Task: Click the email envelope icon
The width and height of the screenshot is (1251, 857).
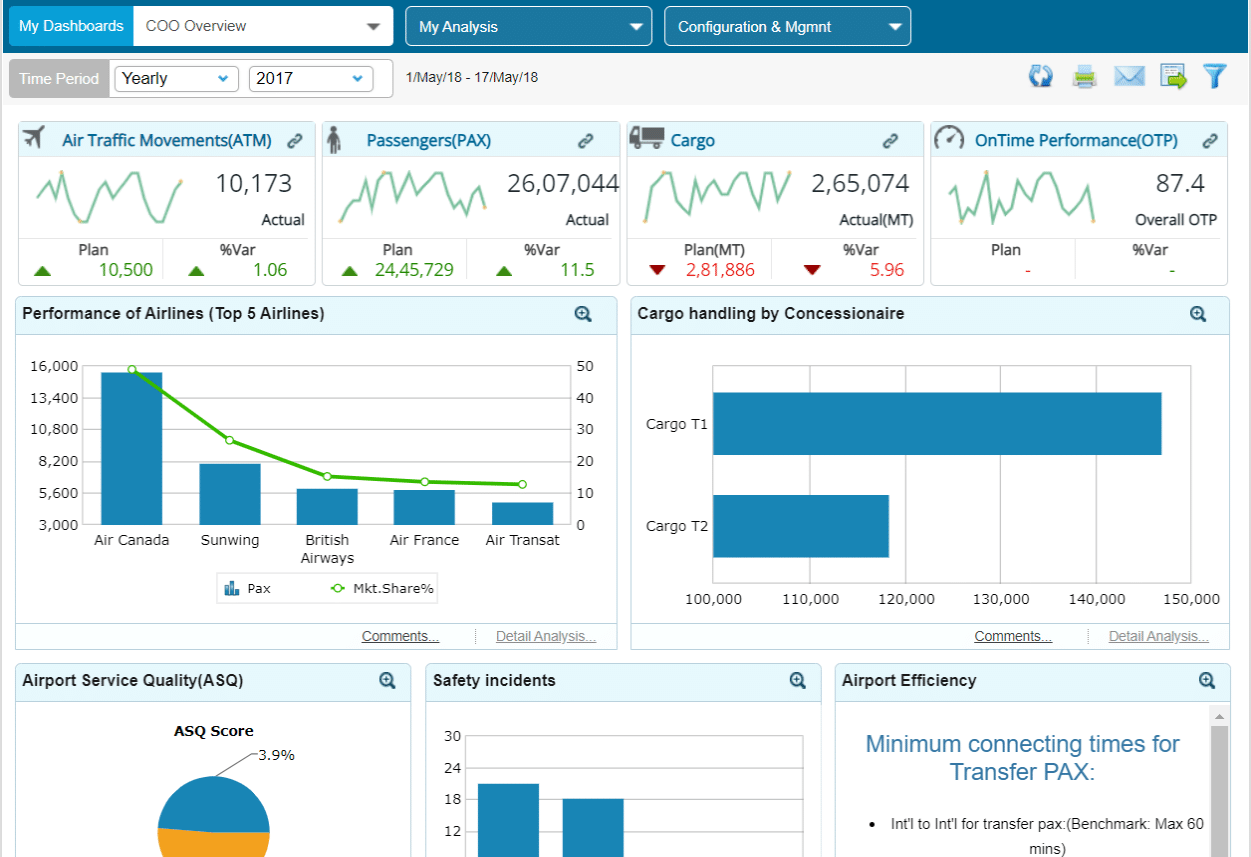Action: [x=1129, y=77]
